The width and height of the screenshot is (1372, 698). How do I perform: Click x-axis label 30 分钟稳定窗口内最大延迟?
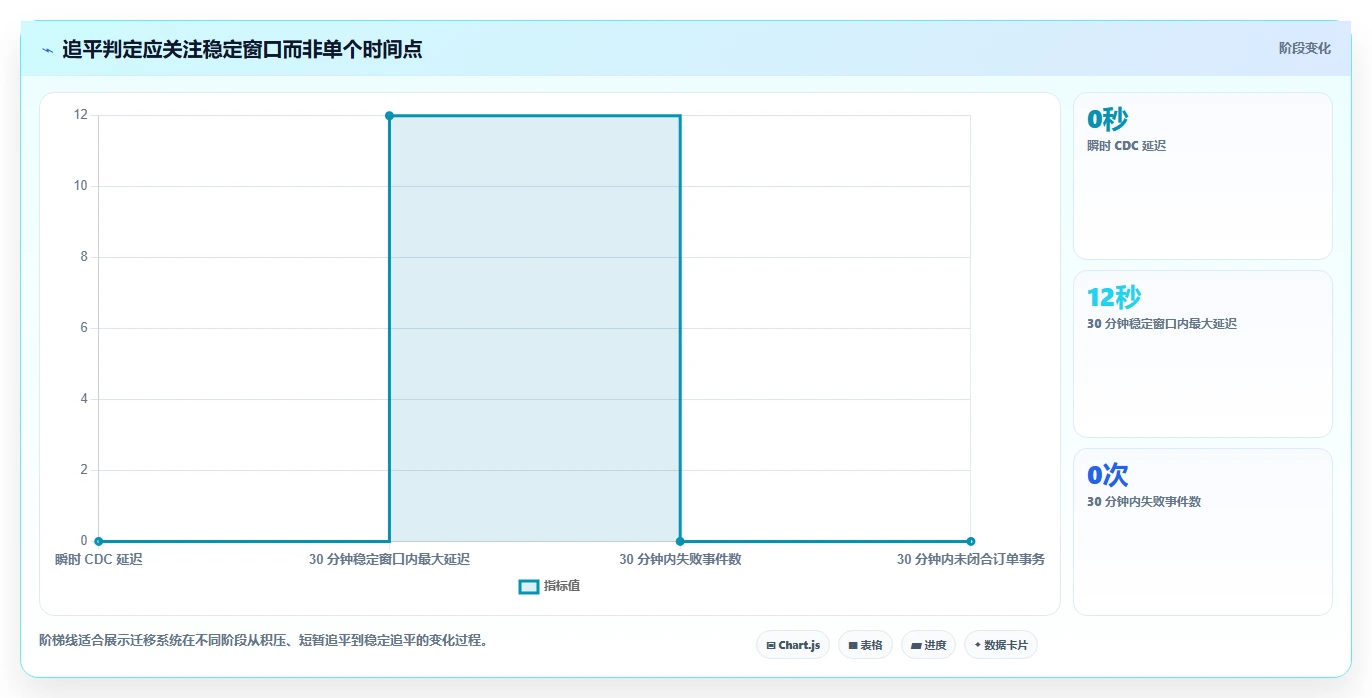click(x=389, y=559)
